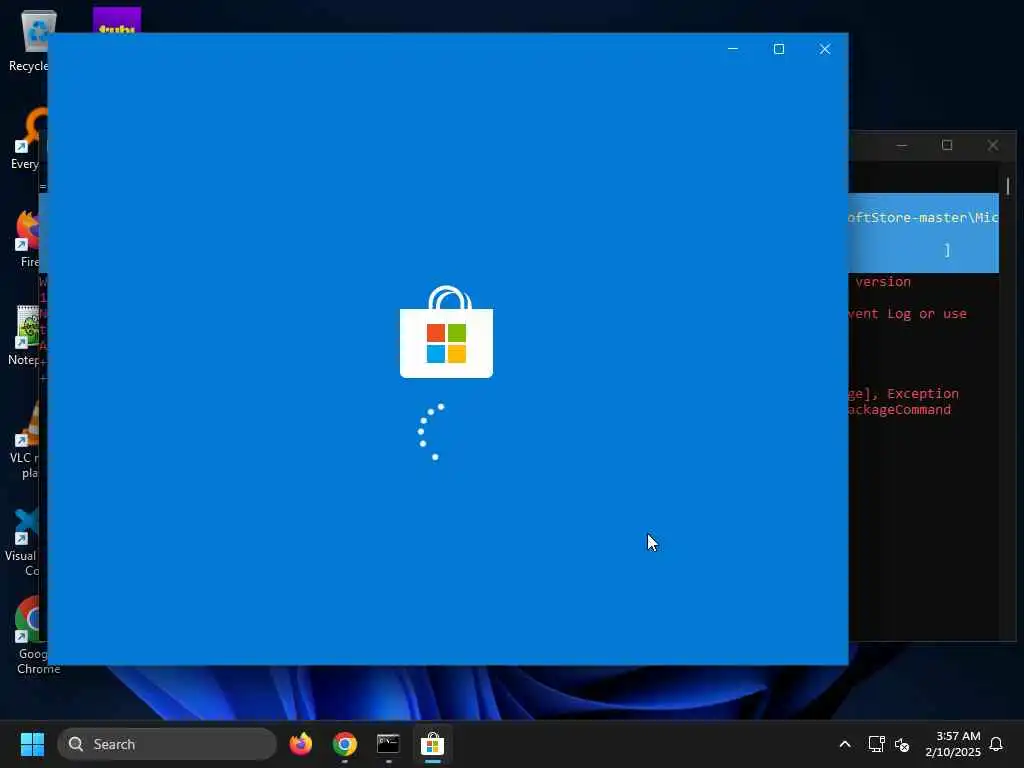Open the clock and date panel
Screen dimensions: 1024x768
953,744
